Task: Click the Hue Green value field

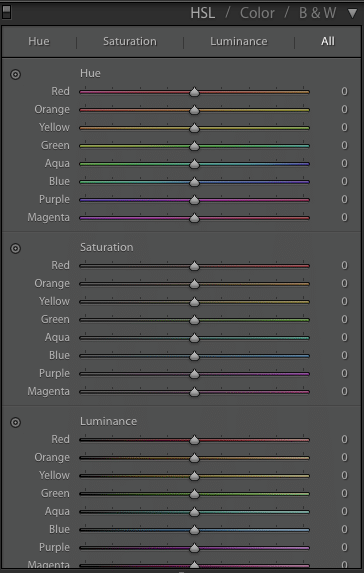Action: tap(344, 145)
